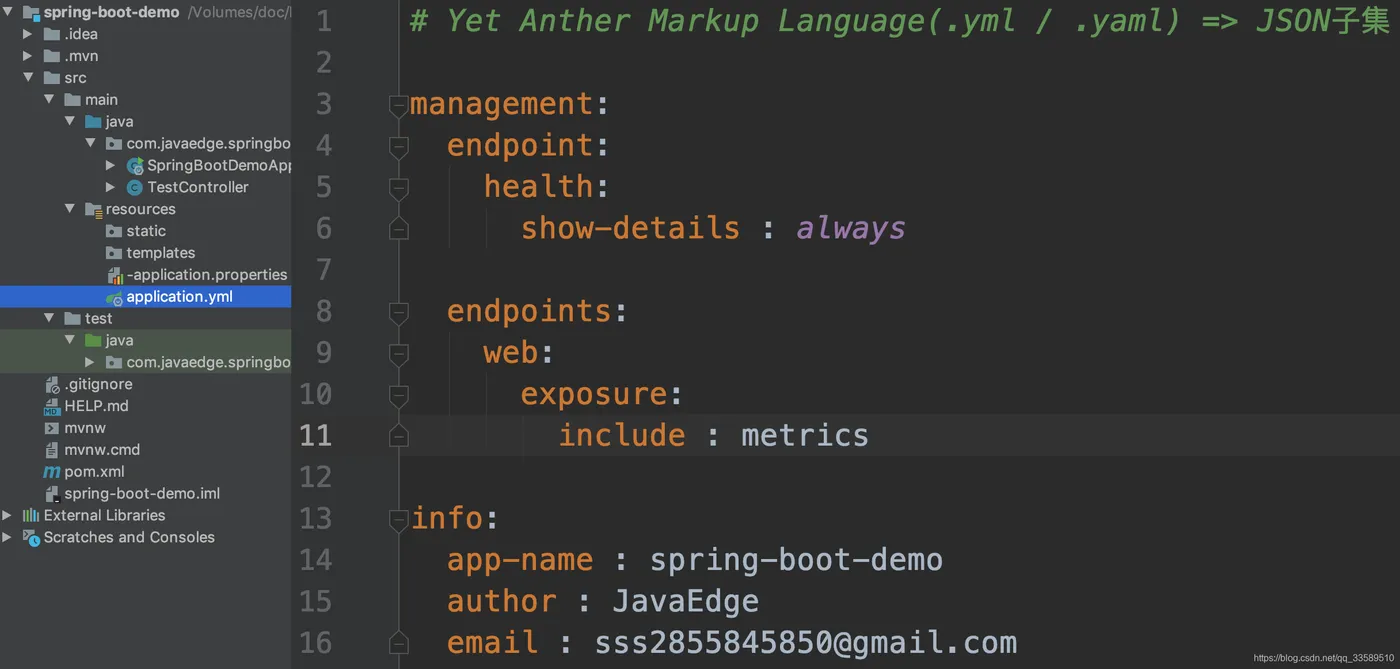Screen dimensions: 1400x669
Task: Select com.javaedge package row under main java
Action: (146, 144)
